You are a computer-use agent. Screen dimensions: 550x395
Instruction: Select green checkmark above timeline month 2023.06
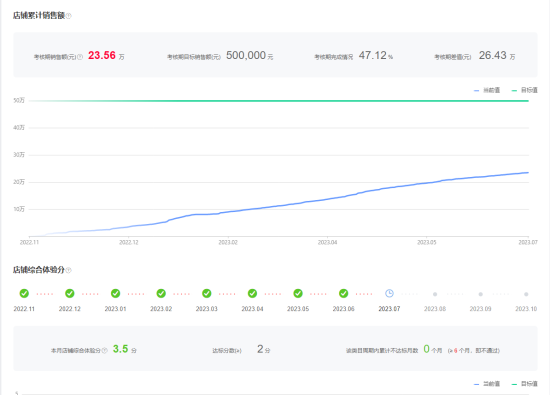point(343,293)
